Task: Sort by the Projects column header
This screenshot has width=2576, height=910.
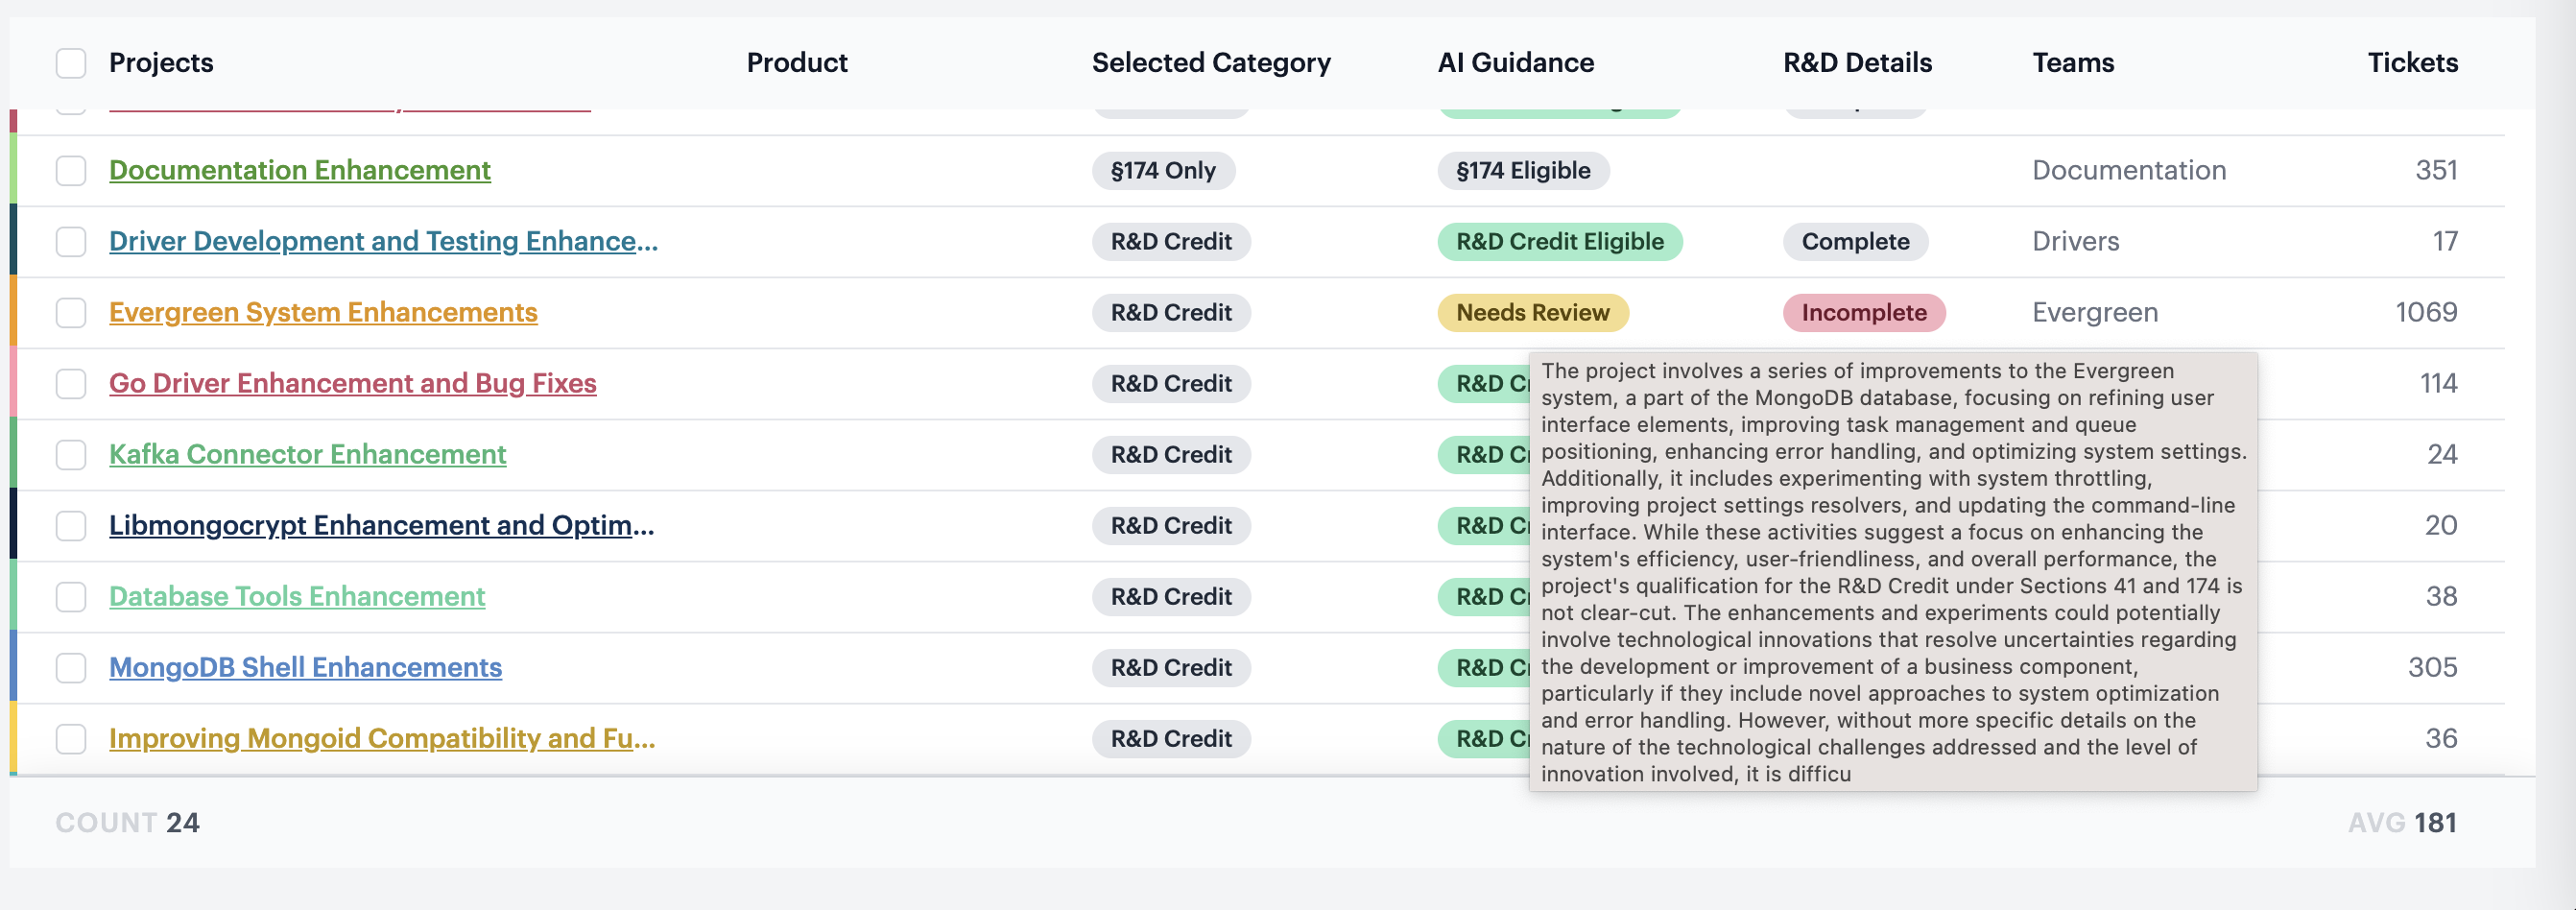Action: click(161, 62)
